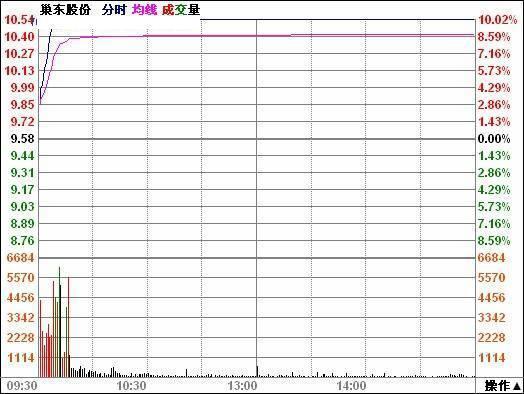This screenshot has width=524, height=394.
Task: Click the 8.76 lowest price label
Action: pos(22,240)
